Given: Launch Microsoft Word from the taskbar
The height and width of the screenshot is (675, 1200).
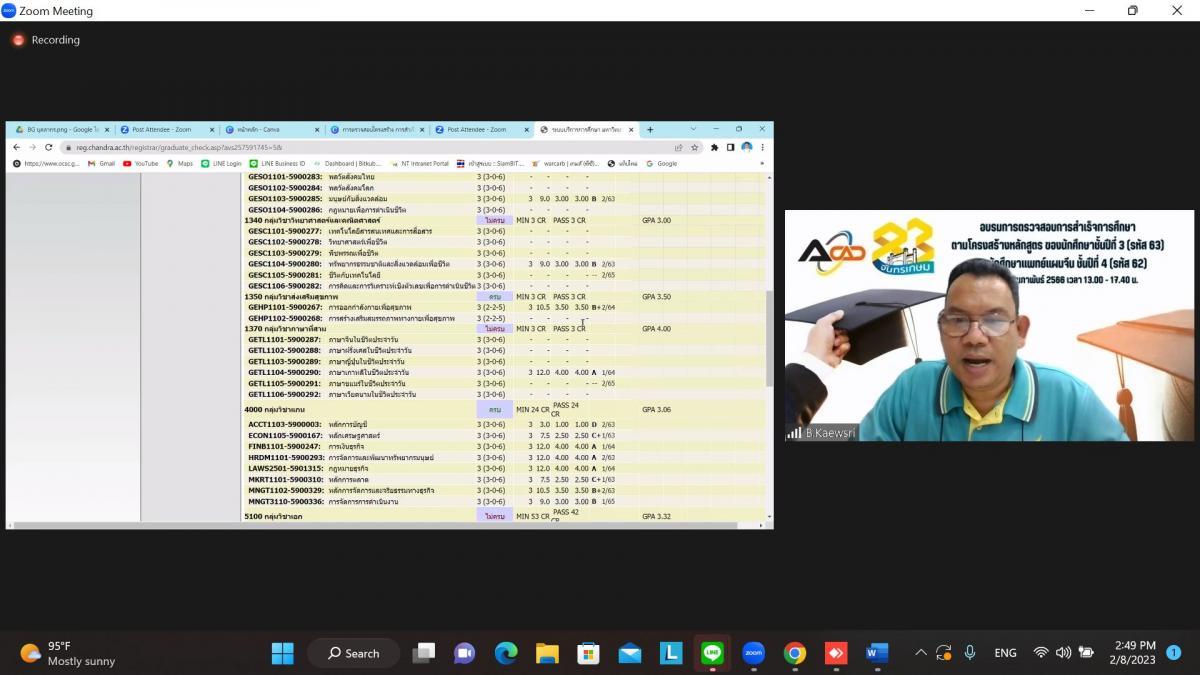Looking at the screenshot, I should pos(877,653).
